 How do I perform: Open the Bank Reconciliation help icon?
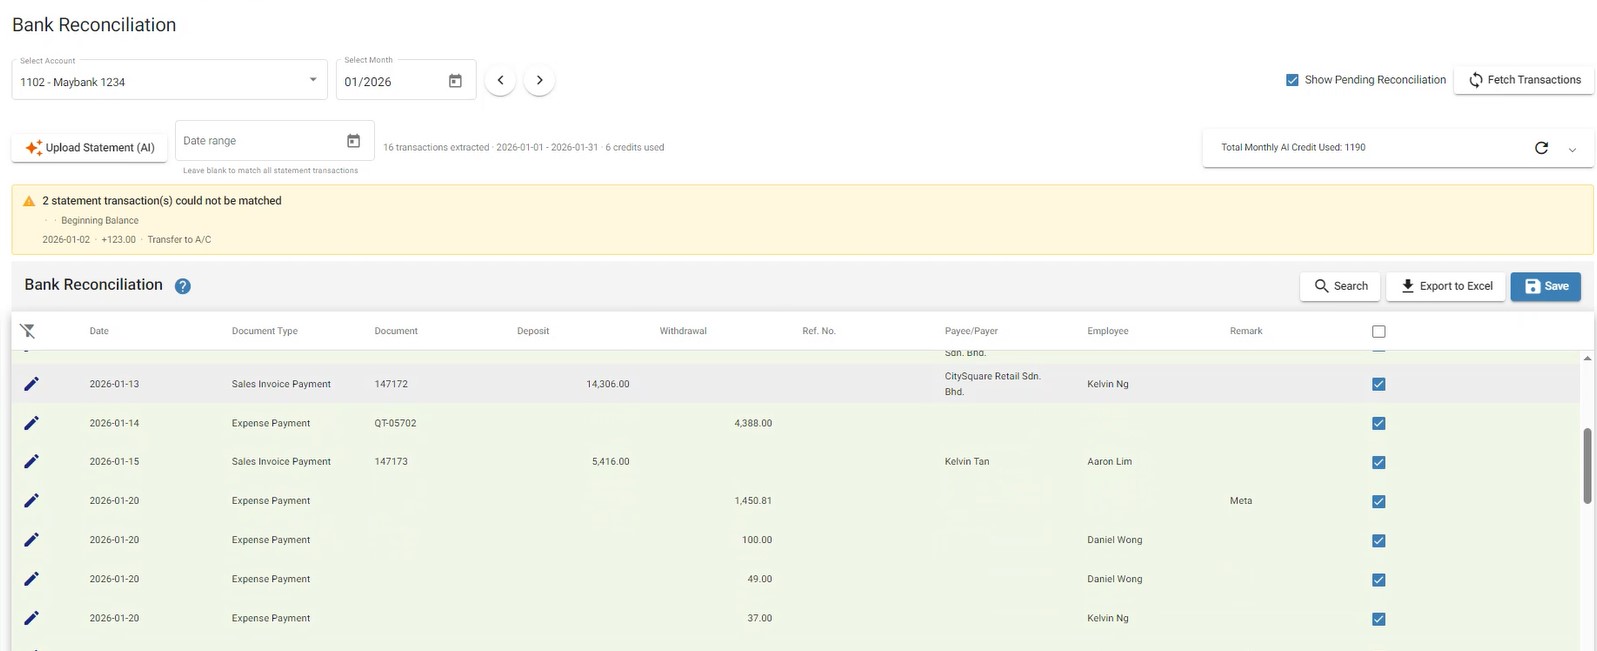(182, 286)
